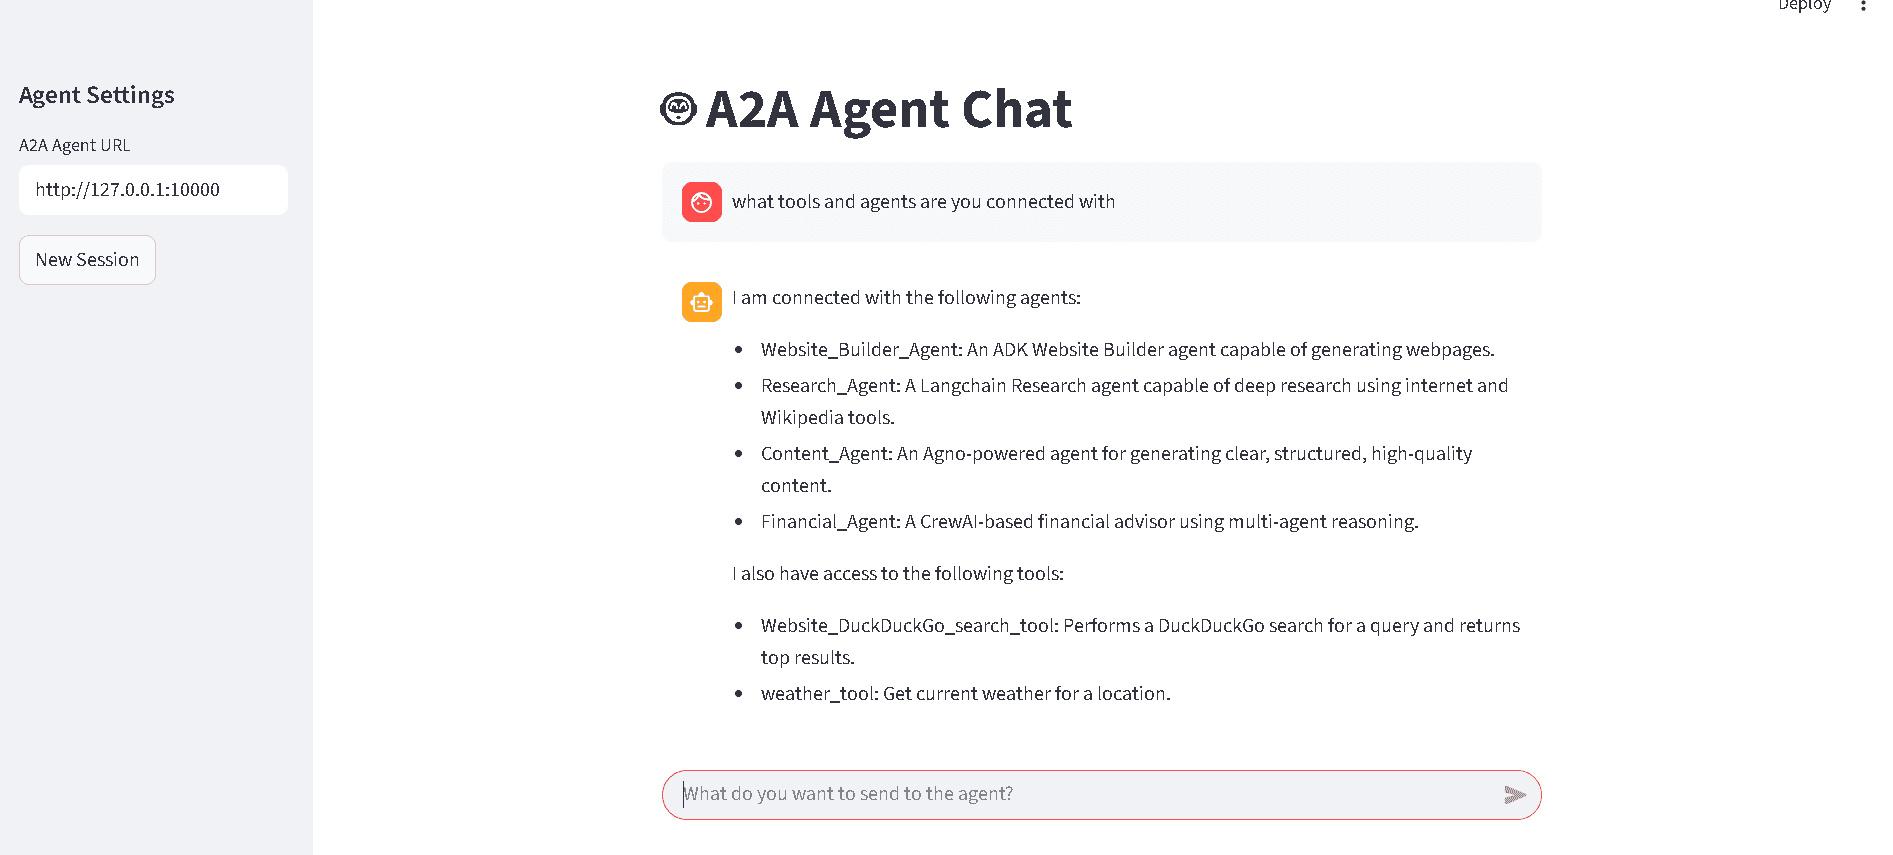
Task: Click the weather_tool description text
Action: (x=965, y=693)
